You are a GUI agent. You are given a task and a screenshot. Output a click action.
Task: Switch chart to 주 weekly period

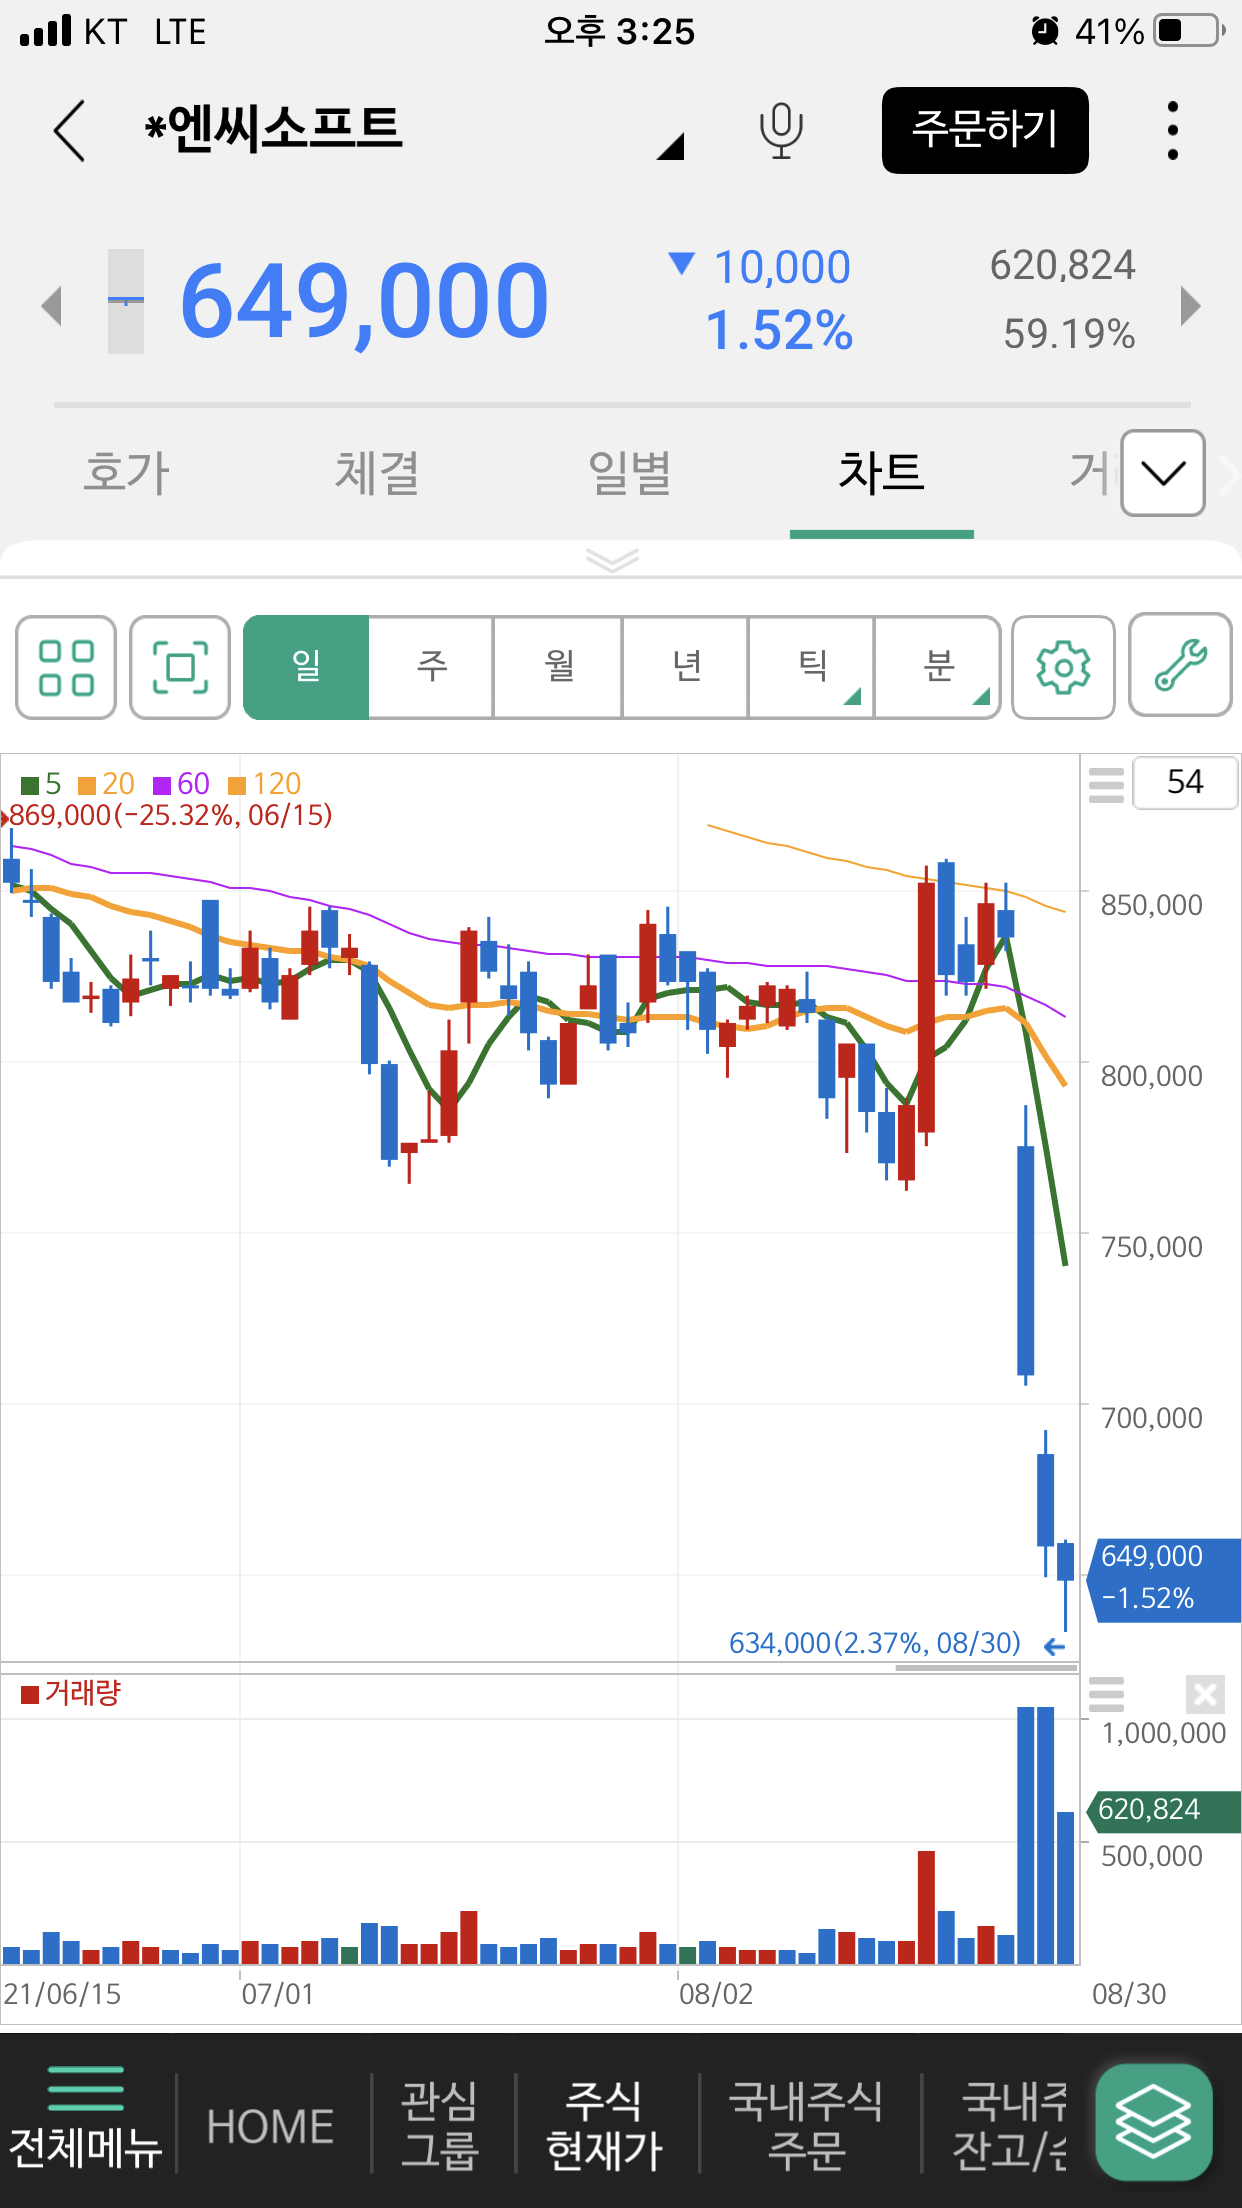point(432,667)
